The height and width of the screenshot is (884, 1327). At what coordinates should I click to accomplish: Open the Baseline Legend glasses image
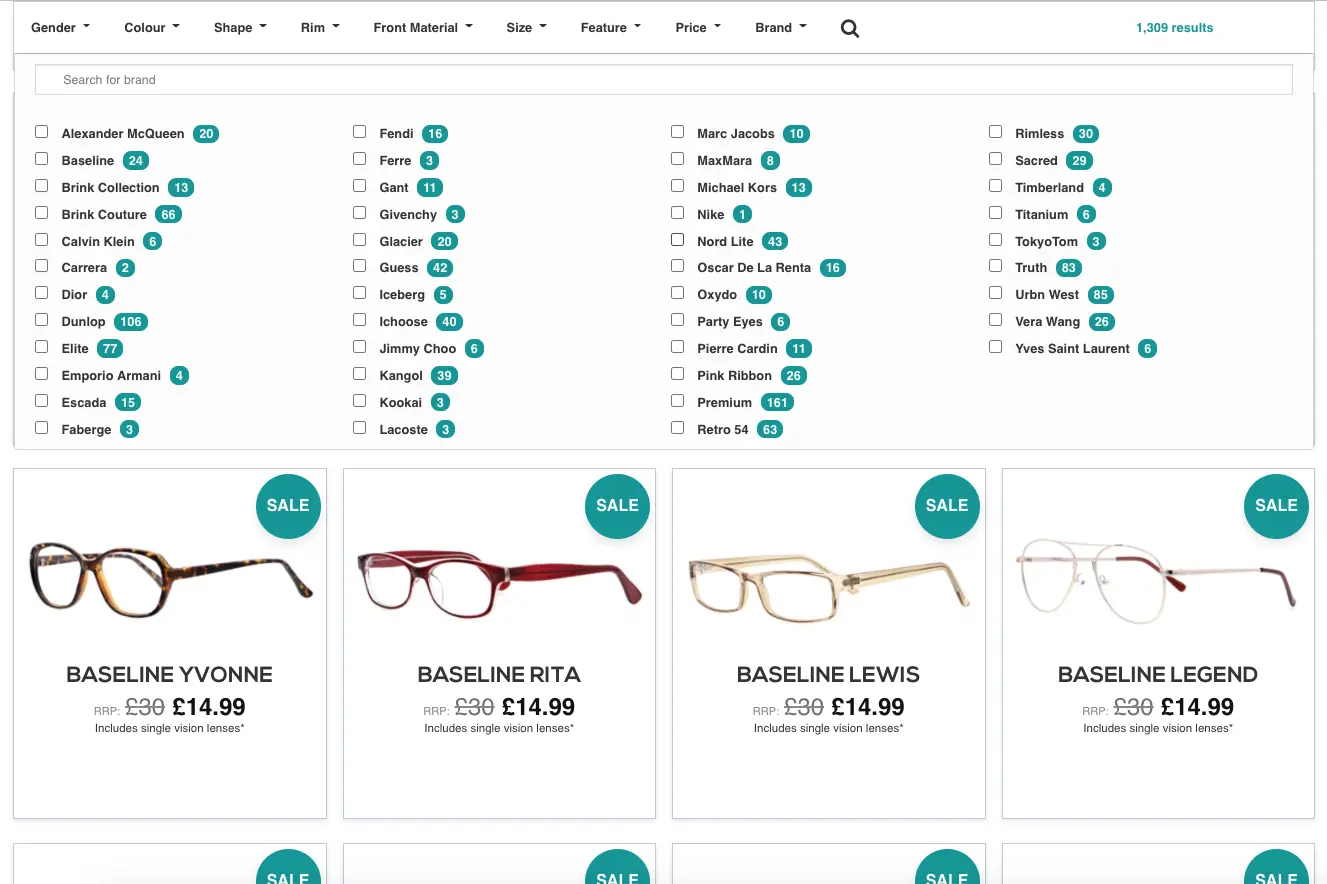pyautogui.click(x=1158, y=584)
